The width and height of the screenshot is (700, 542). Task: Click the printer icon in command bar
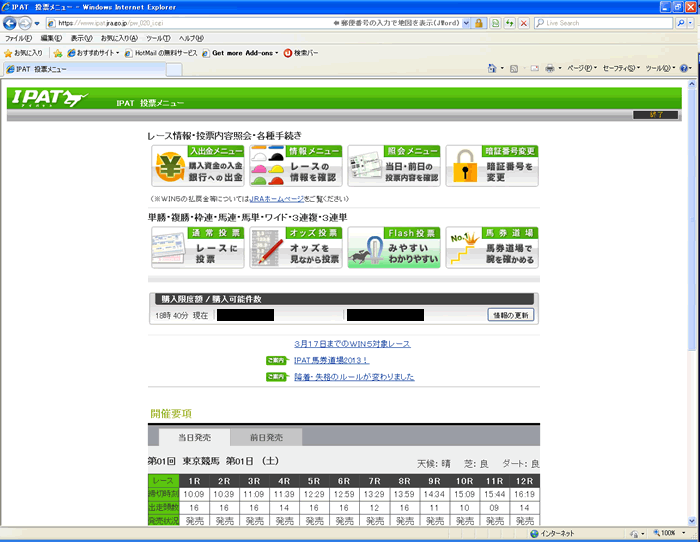pyautogui.click(x=550, y=68)
